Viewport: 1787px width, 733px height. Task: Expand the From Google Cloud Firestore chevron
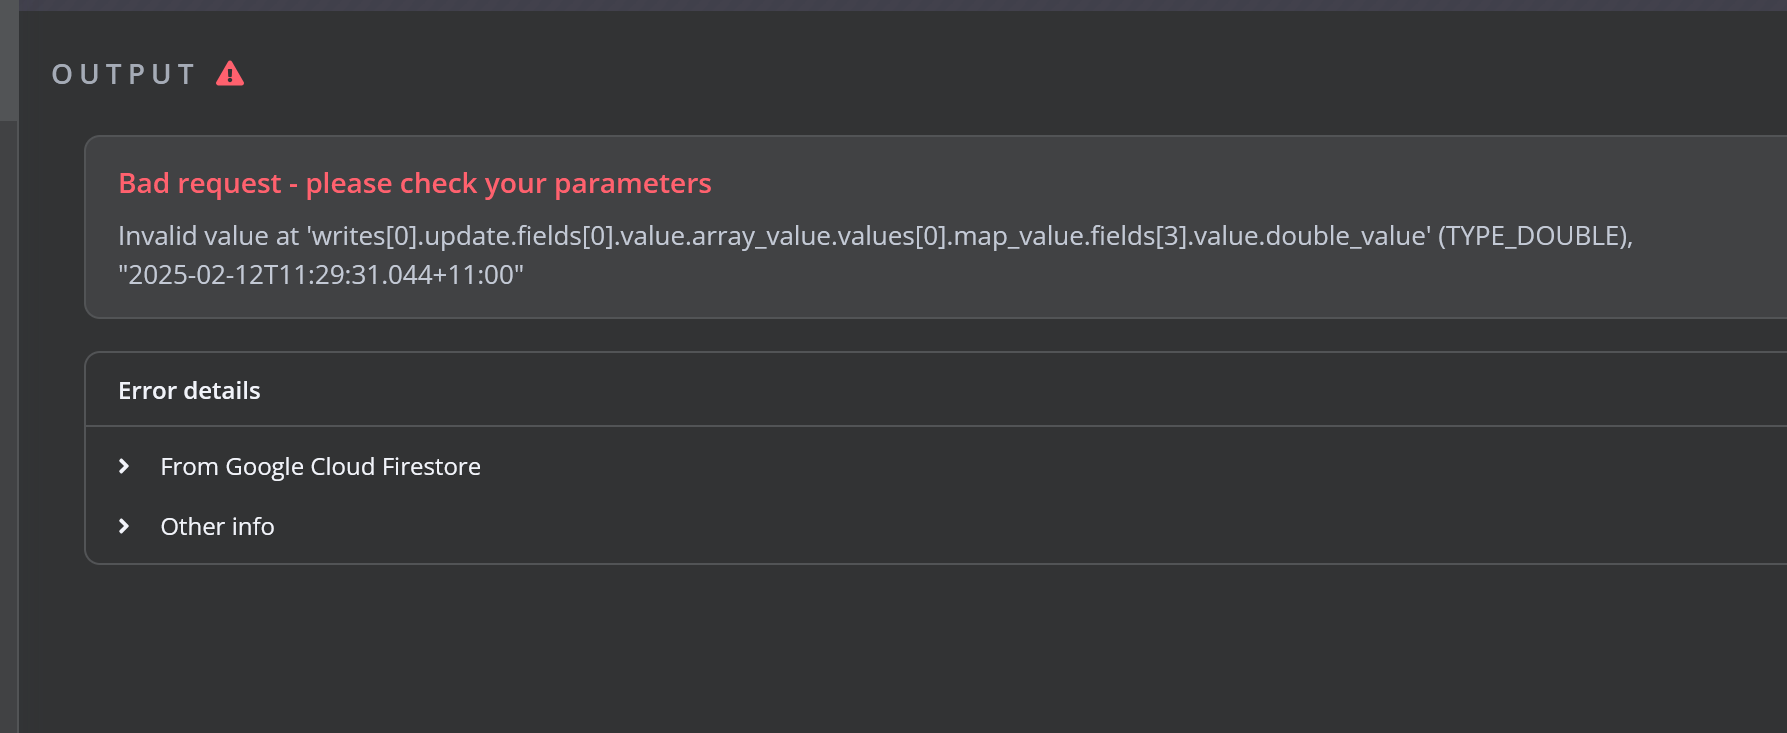click(124, 466)
